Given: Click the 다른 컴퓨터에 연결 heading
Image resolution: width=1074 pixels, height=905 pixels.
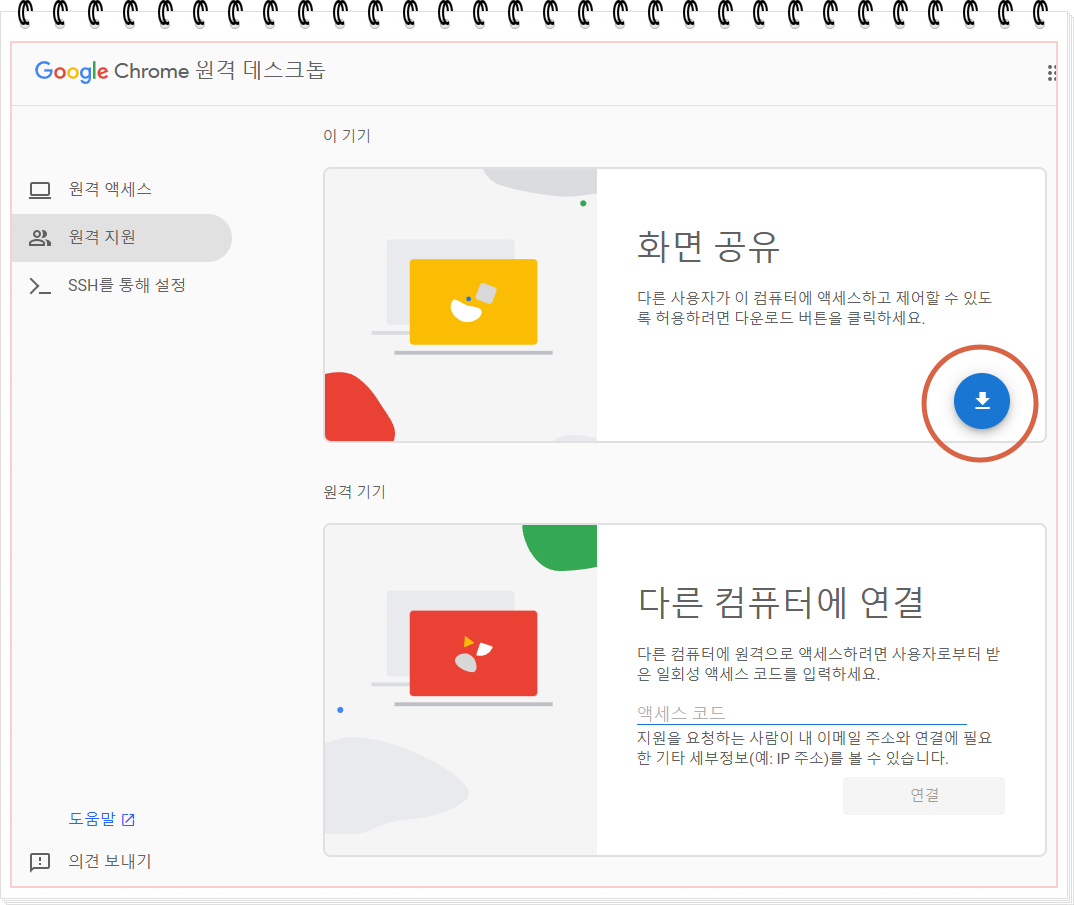Looking at the screenshot, I should point(781,602).
